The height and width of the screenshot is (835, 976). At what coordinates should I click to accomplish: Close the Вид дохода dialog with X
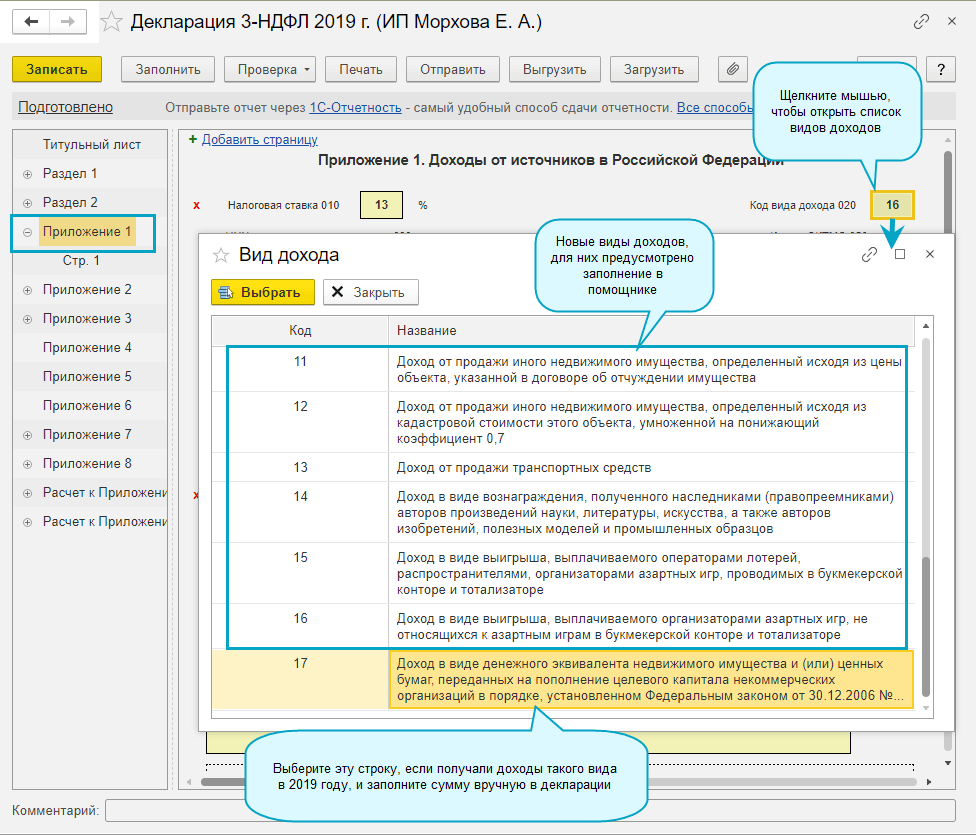pos(930,254)
